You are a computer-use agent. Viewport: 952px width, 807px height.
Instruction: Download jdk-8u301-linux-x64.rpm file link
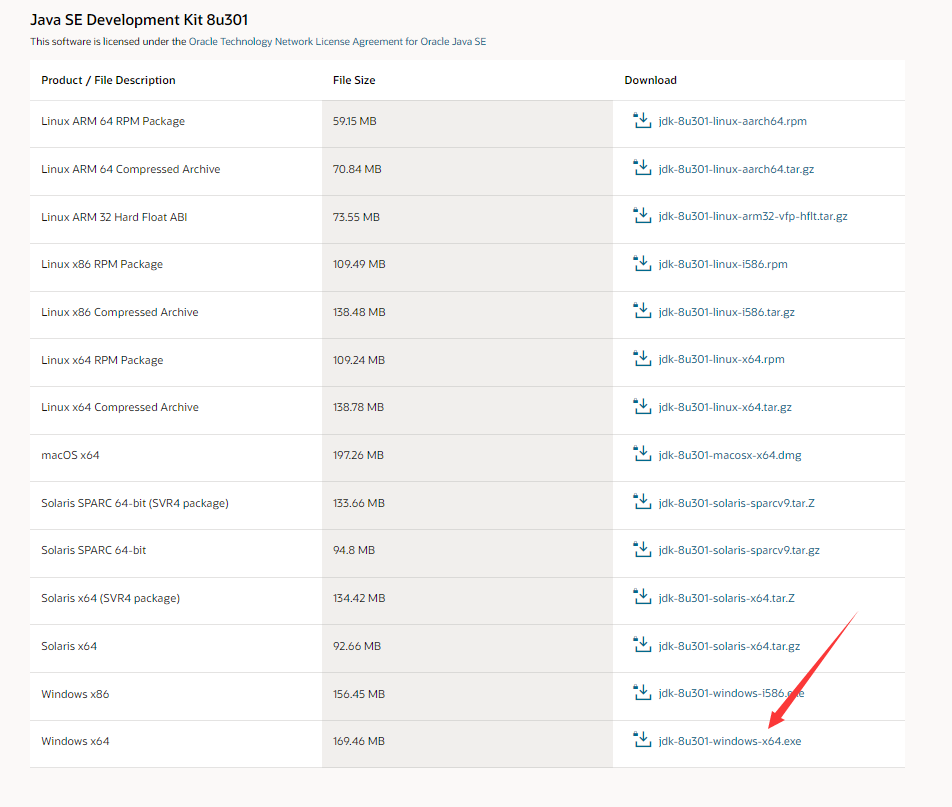point(721,359)
